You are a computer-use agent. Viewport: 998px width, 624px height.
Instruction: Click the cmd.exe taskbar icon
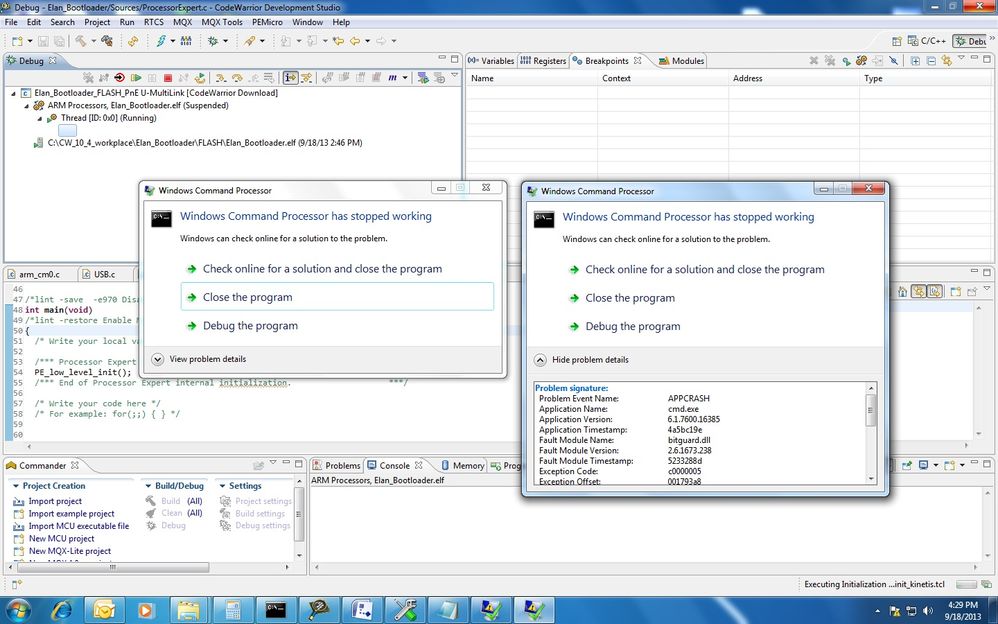275,610
